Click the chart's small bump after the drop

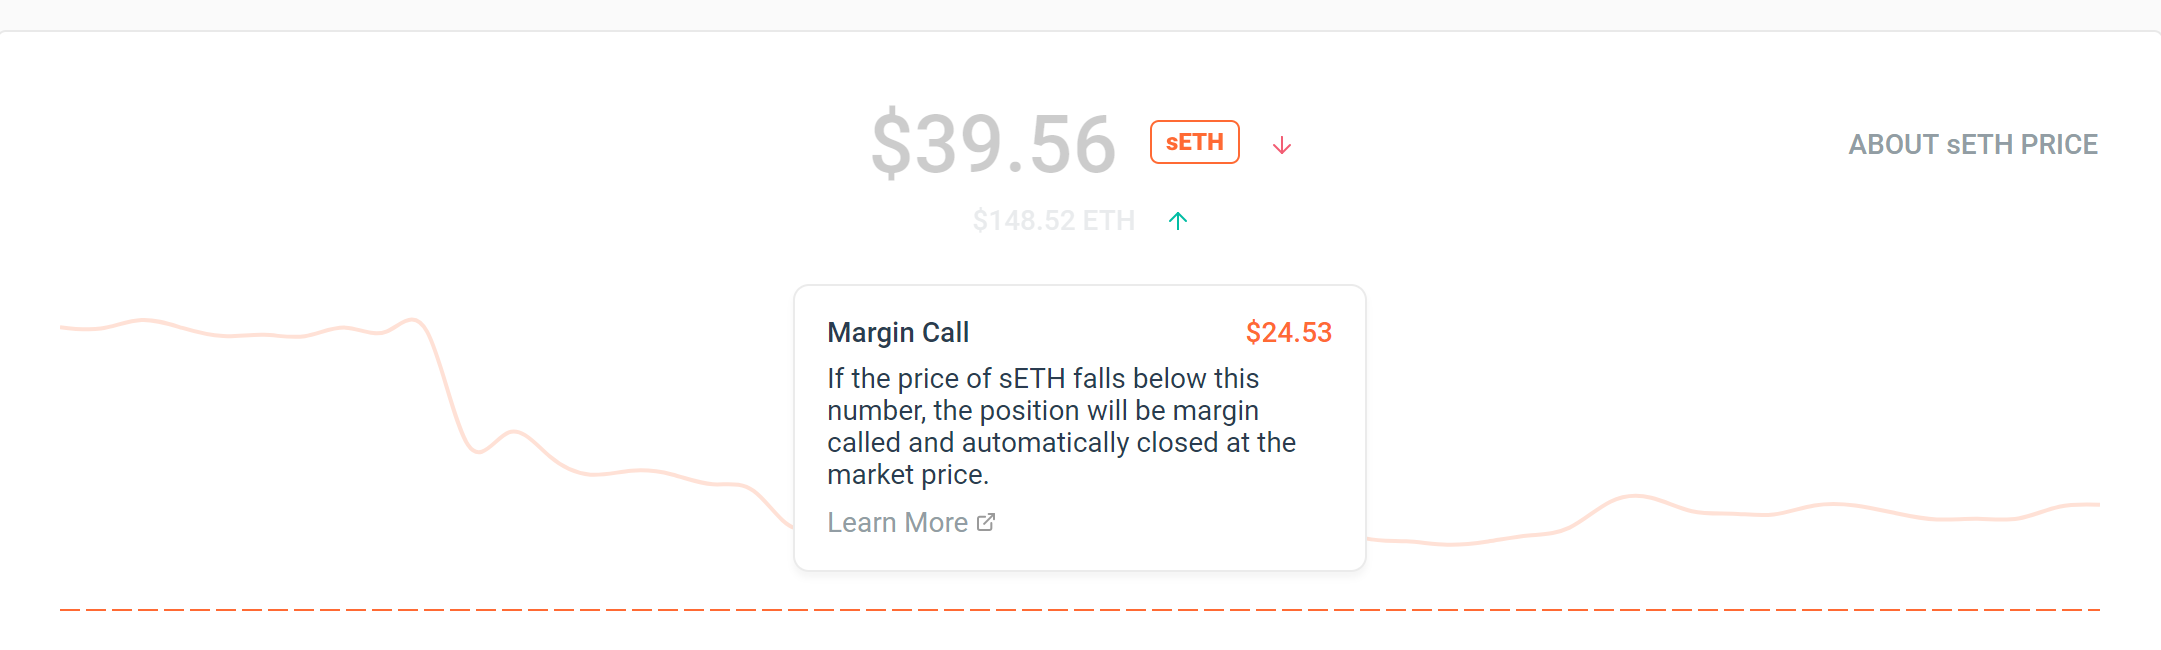pos(514,432)
